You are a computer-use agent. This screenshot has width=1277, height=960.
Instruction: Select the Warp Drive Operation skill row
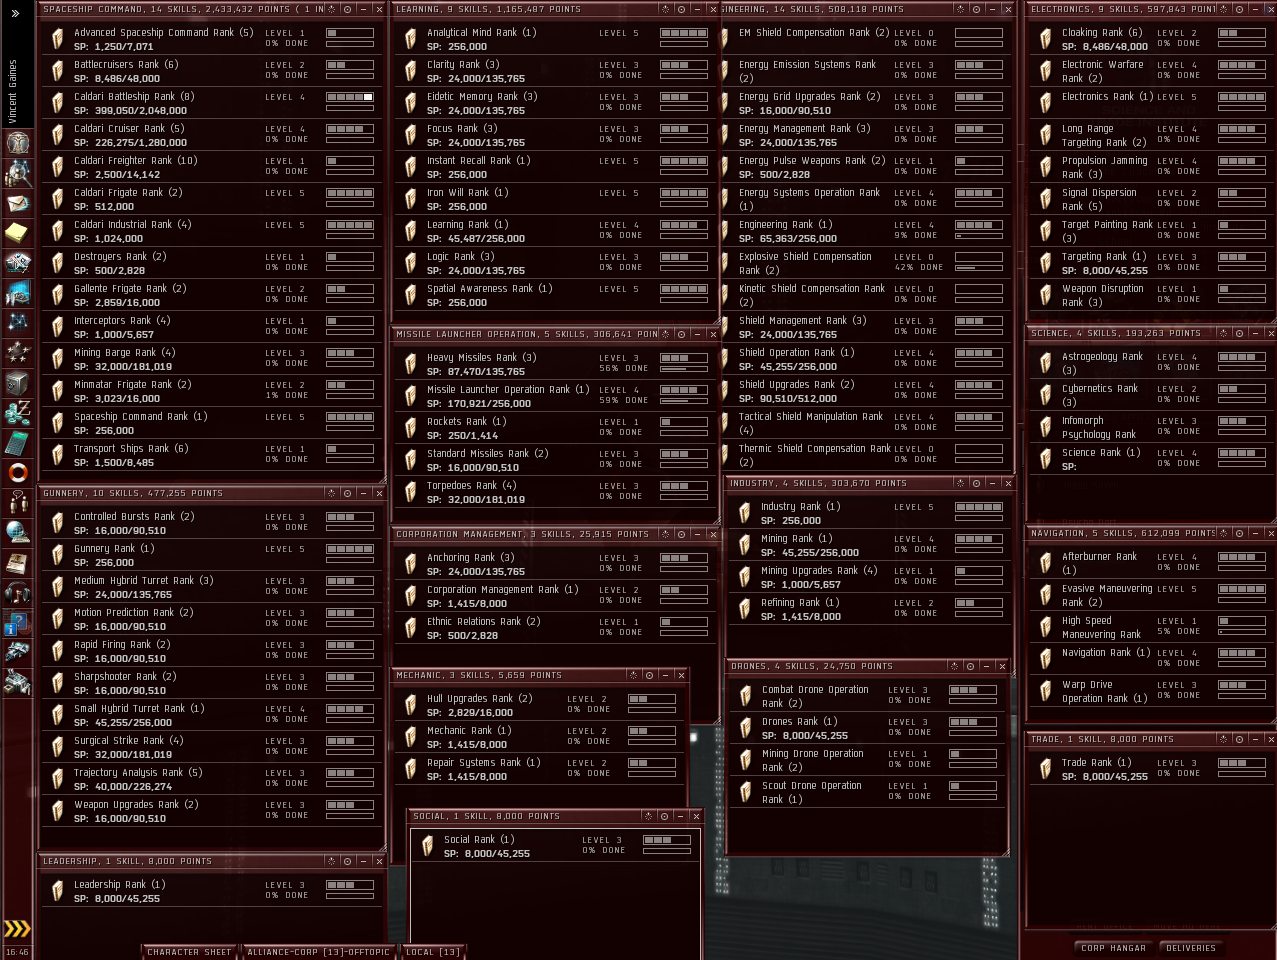click(x=1152, y=692)
